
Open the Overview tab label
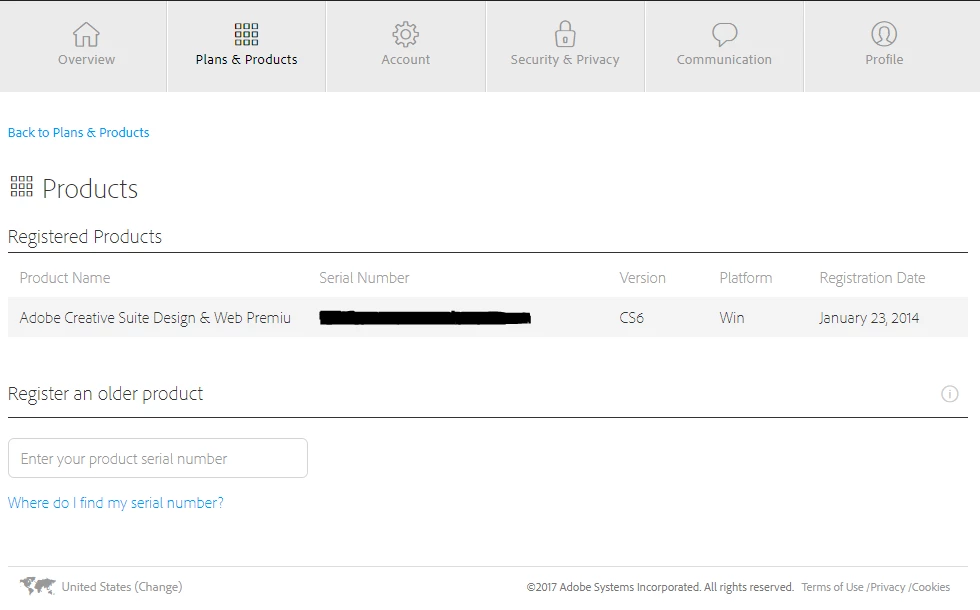tap(86, 59)
